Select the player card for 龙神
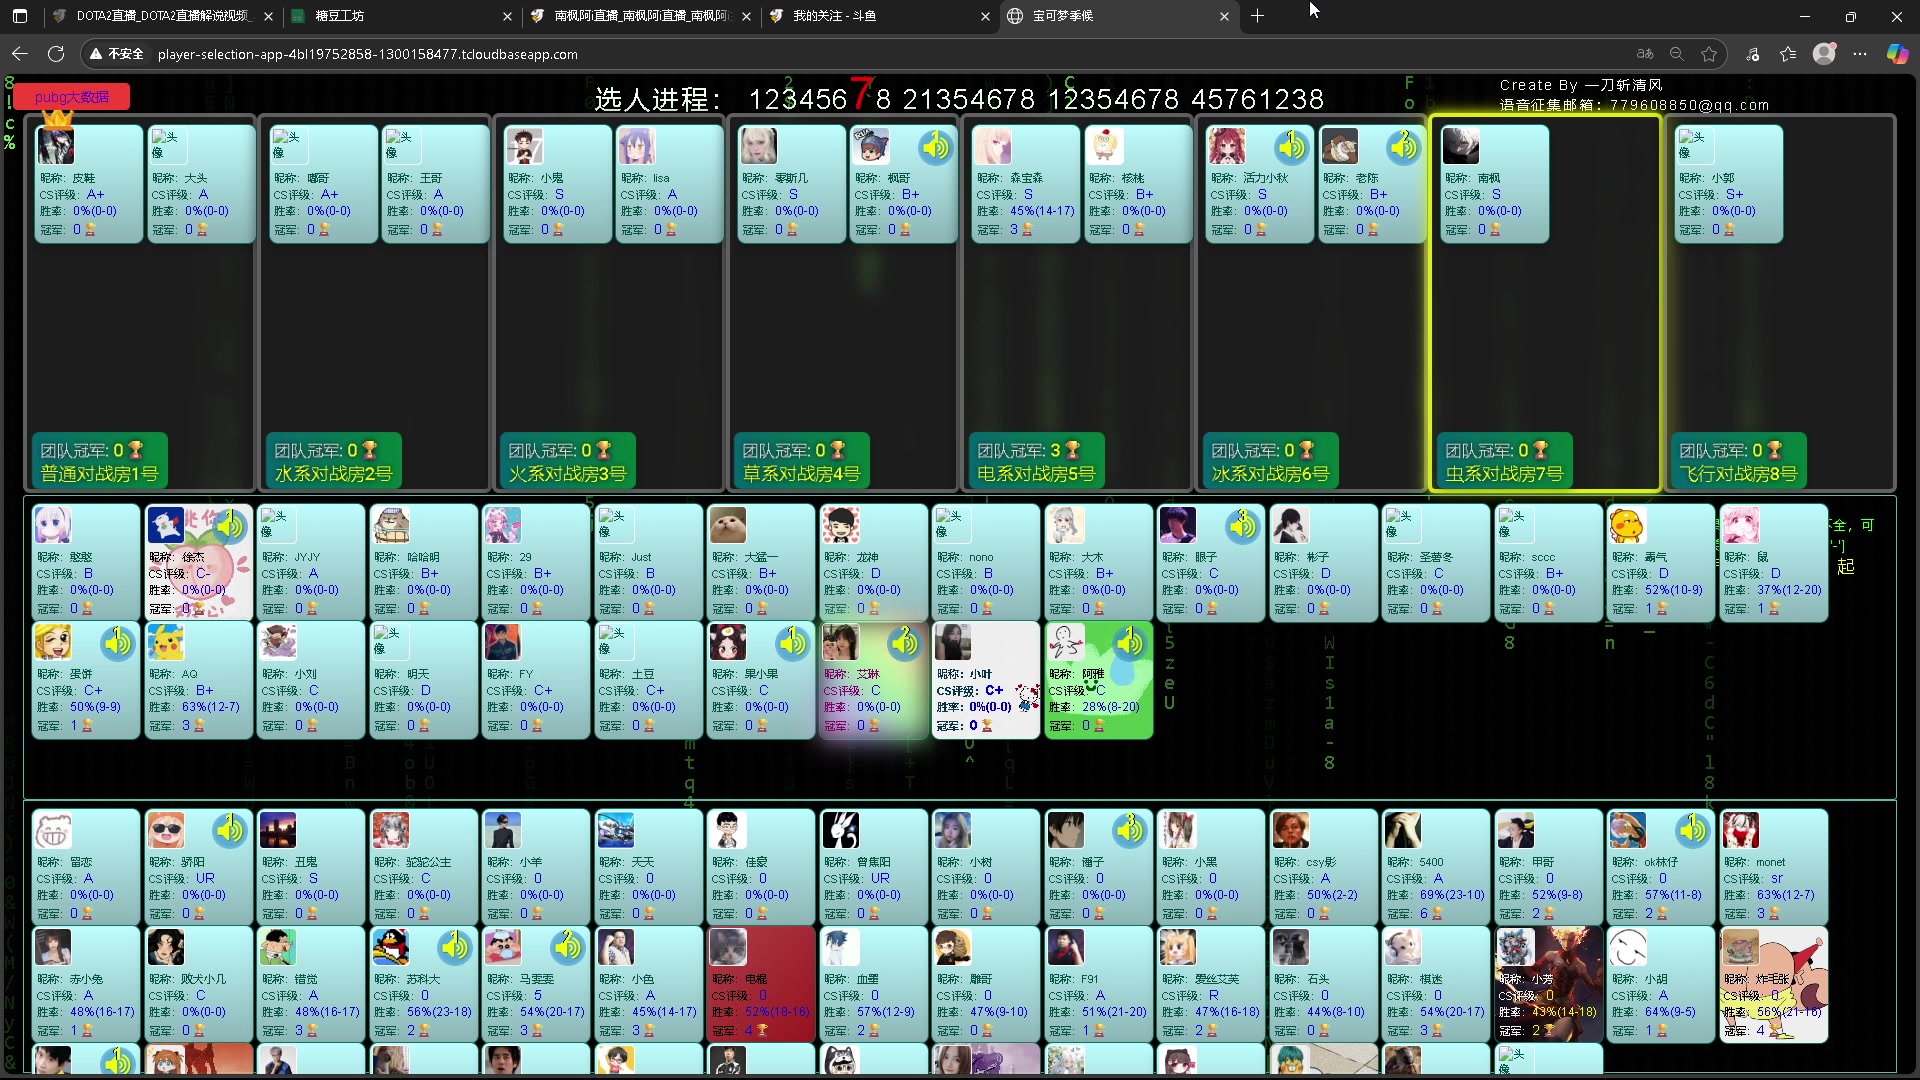 pyautogui.click(x=874, y=563)
